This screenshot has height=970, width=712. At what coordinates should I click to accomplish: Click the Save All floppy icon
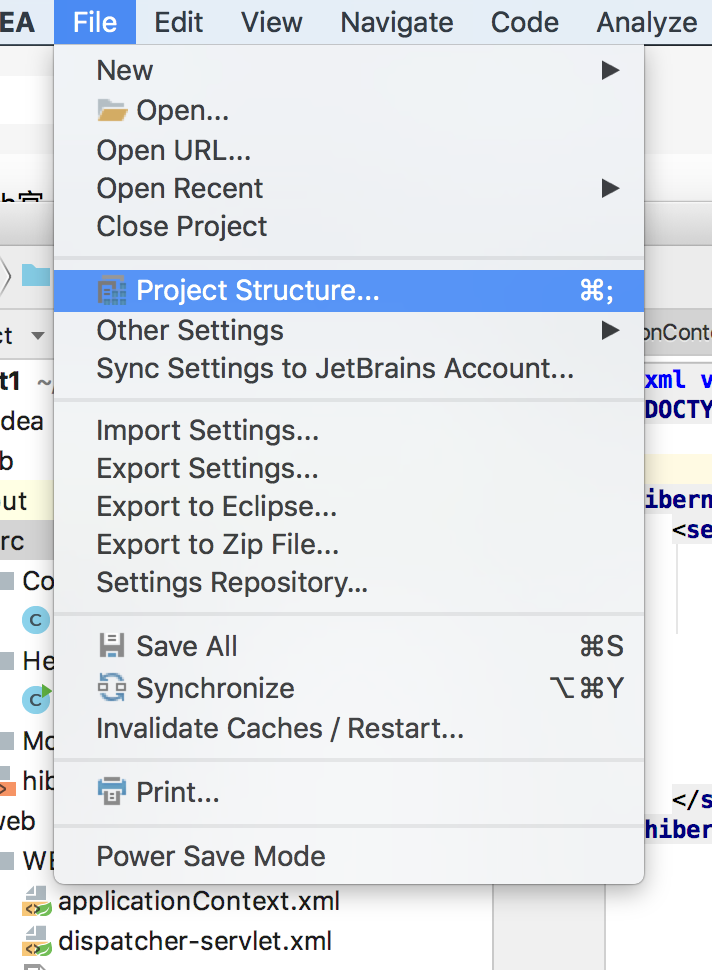coord(112,645)
